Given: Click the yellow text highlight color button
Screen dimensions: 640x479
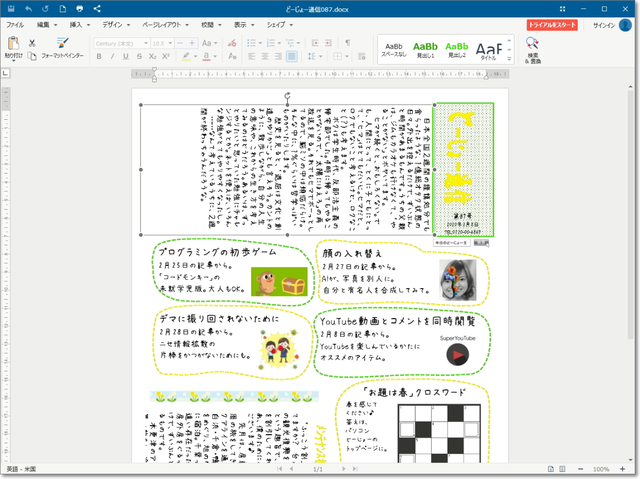Looking at the screenshot, I should (x=186, y=57).
